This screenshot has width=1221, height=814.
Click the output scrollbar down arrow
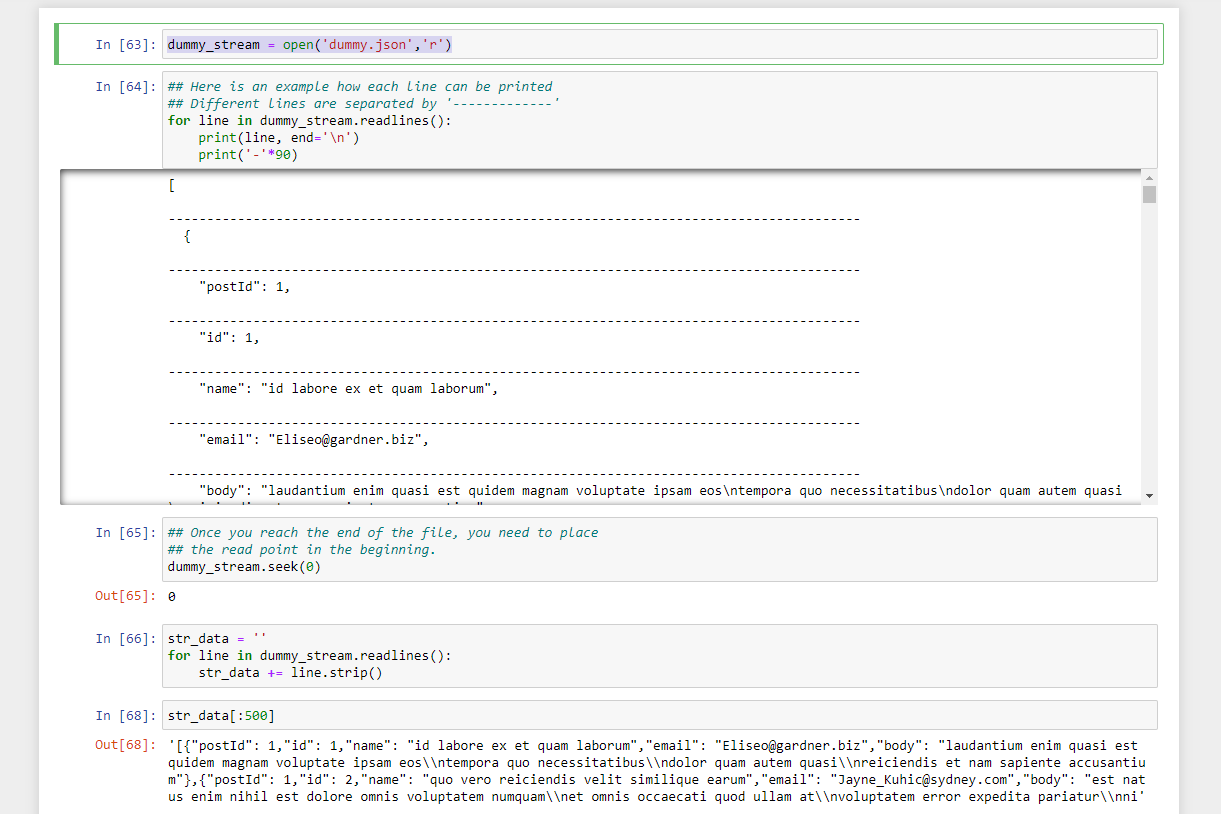1149,495
